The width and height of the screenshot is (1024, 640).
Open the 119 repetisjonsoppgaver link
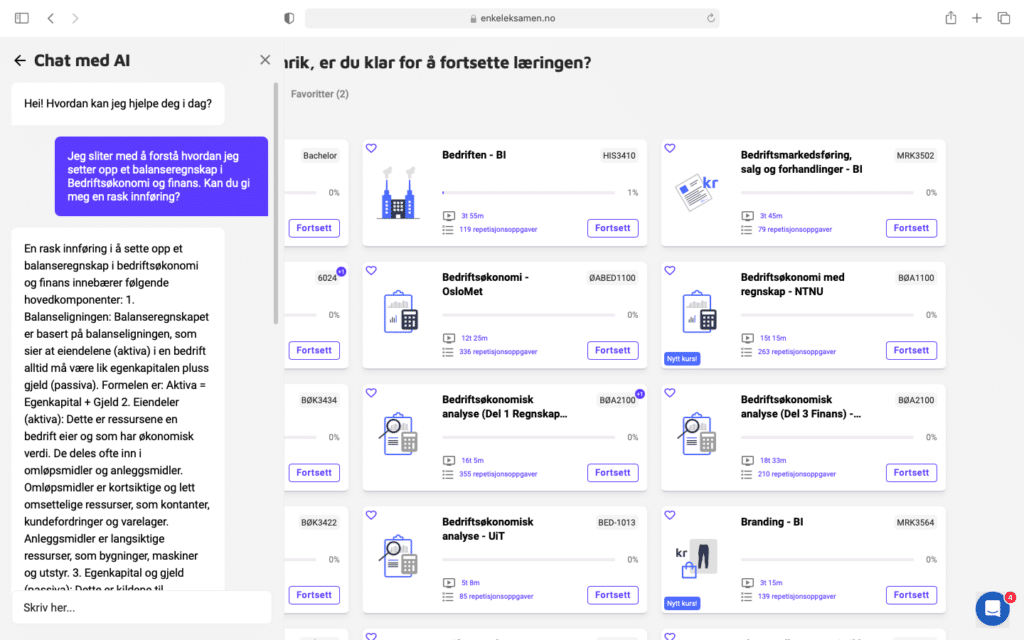491,229
